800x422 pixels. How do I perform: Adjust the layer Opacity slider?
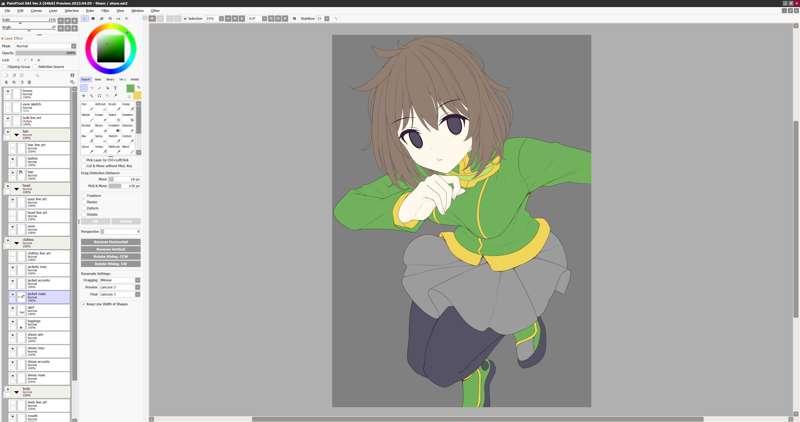(45, 53)
